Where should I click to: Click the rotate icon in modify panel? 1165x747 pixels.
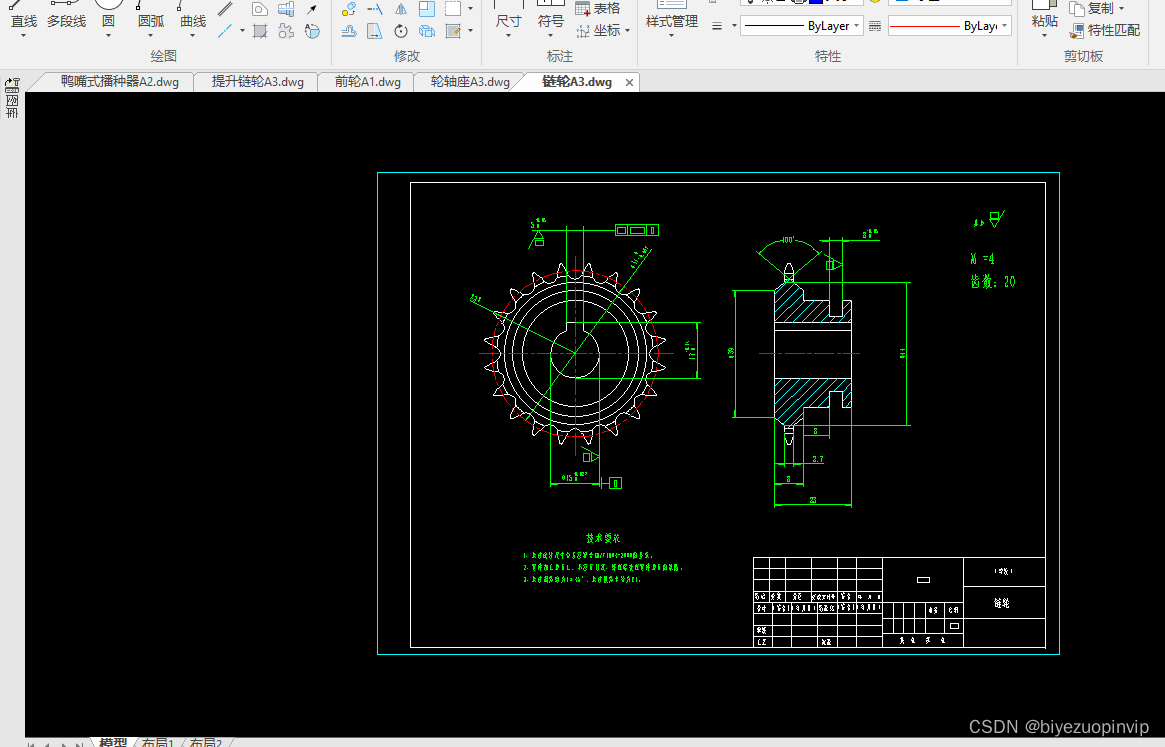click(x=401, y=31)
